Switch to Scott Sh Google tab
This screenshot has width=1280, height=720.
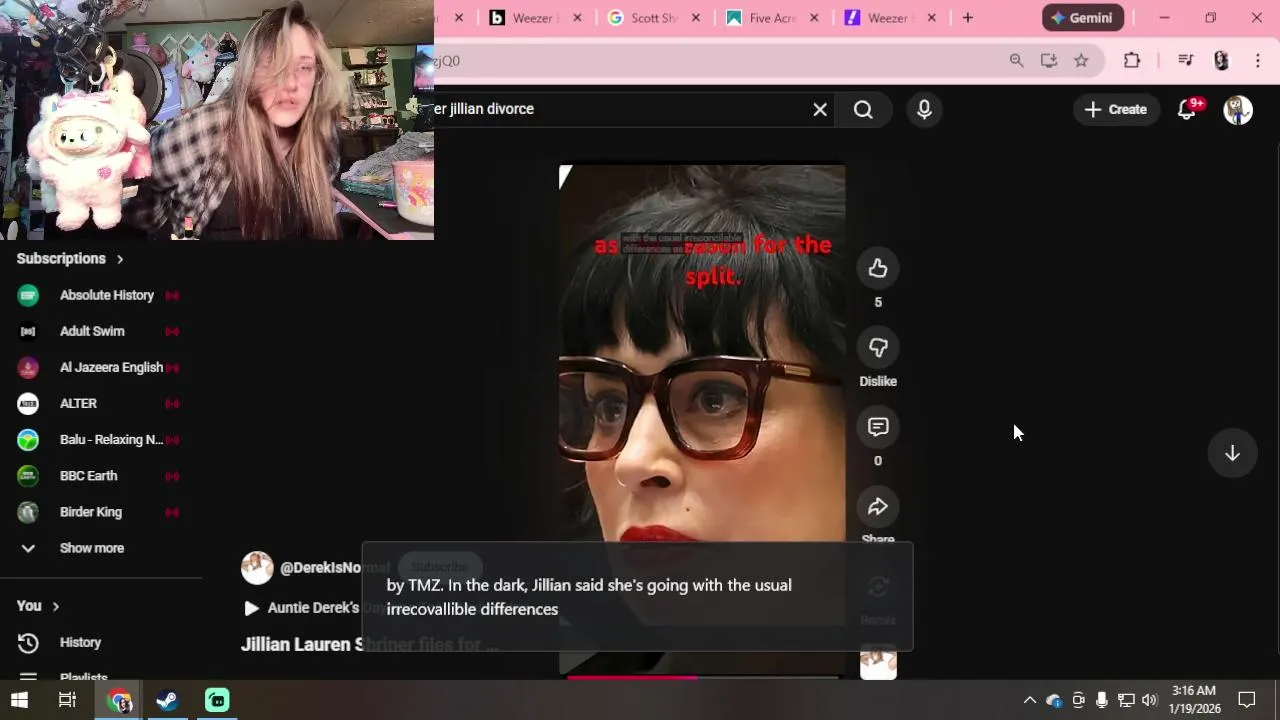653,18
